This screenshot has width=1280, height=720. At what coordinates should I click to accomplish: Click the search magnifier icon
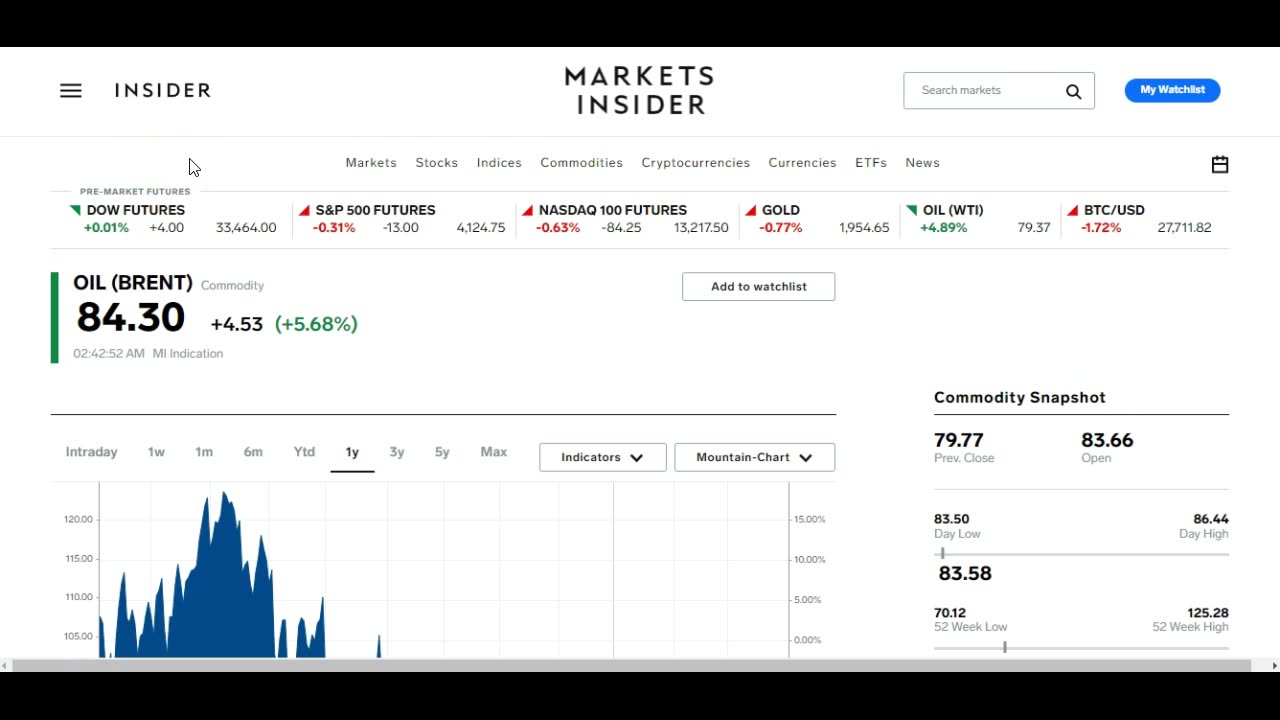pos(1073,91)
